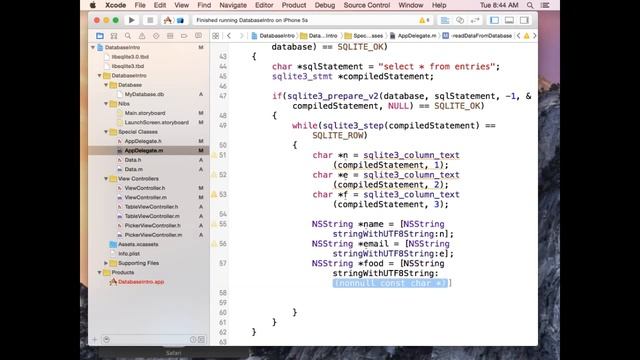Select DatabaseIntro.app product
Screen dimensions: 640x360
[141, 282]
